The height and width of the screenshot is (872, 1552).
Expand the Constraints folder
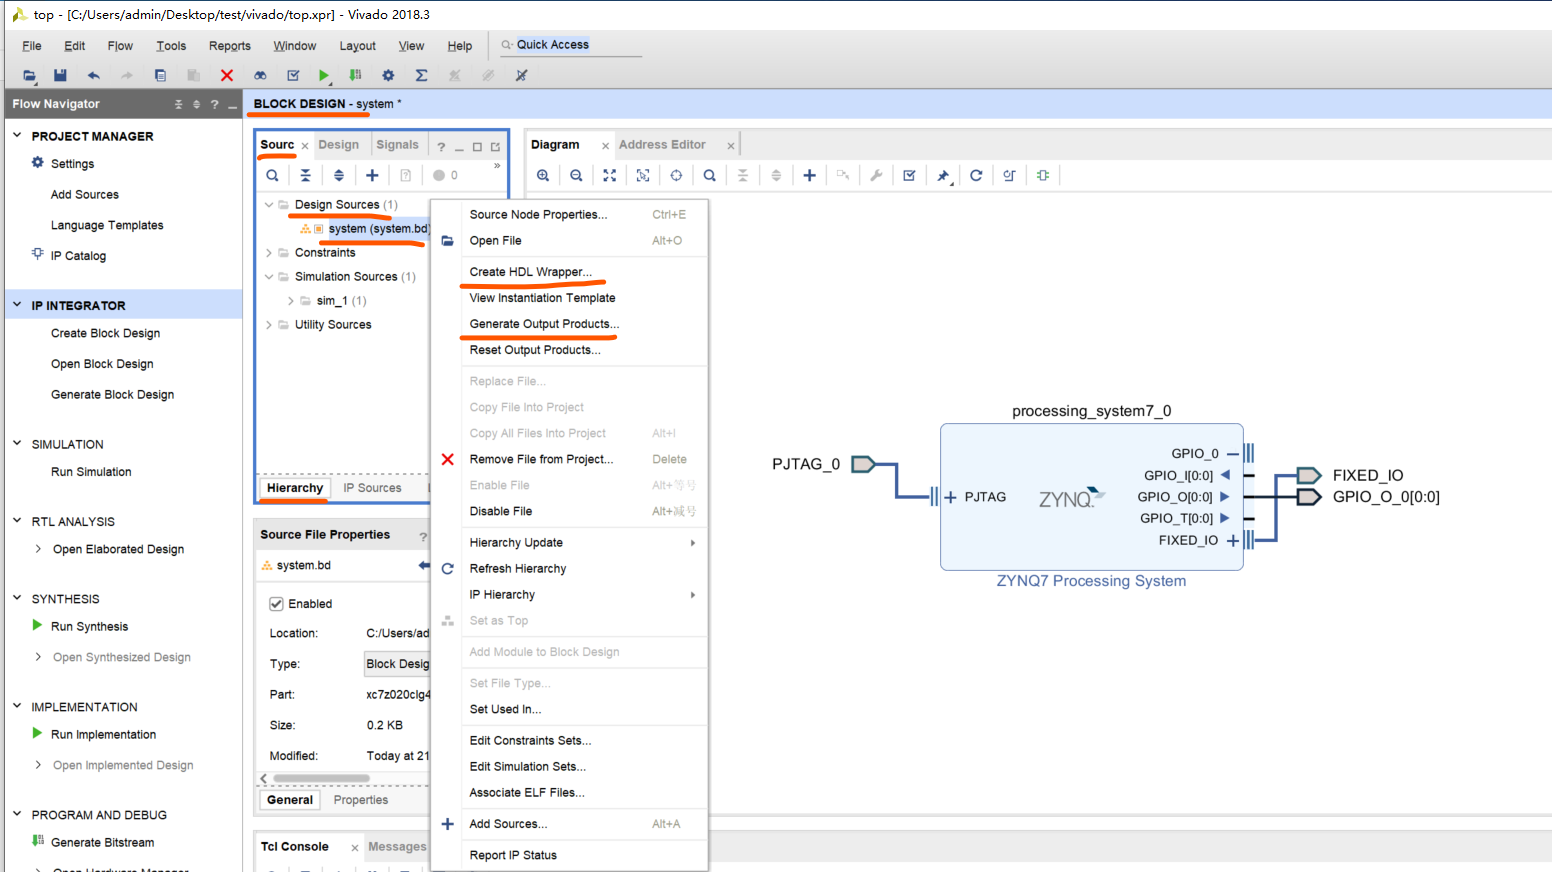pos(269,253)
